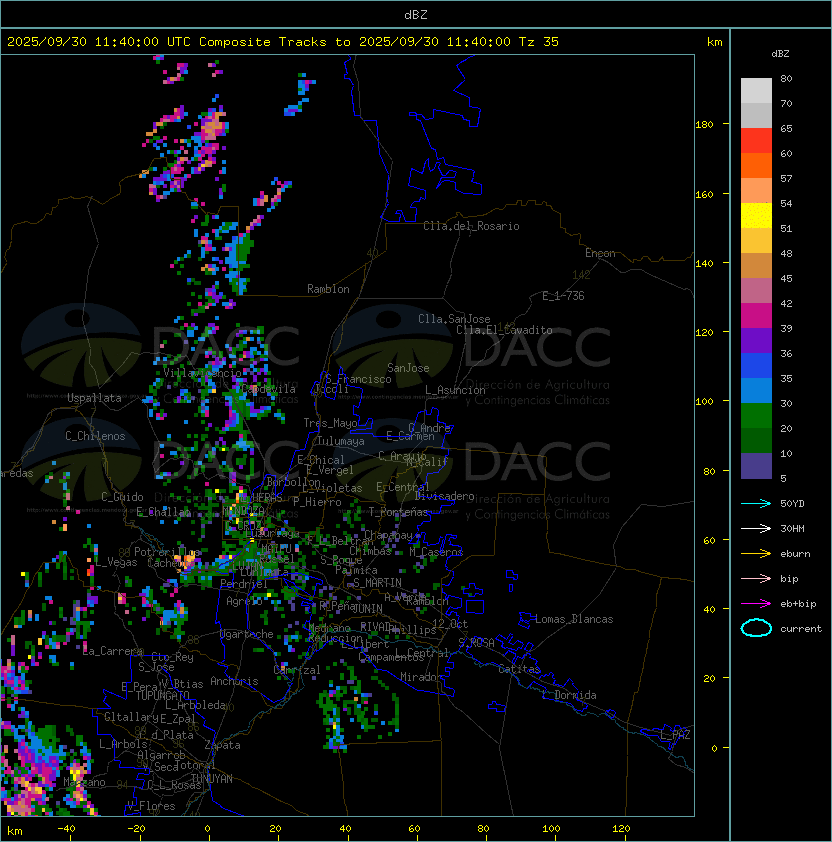Click the -40 tick on horizontal axis
The image size is (832, 842).
(x=66, y=829)
